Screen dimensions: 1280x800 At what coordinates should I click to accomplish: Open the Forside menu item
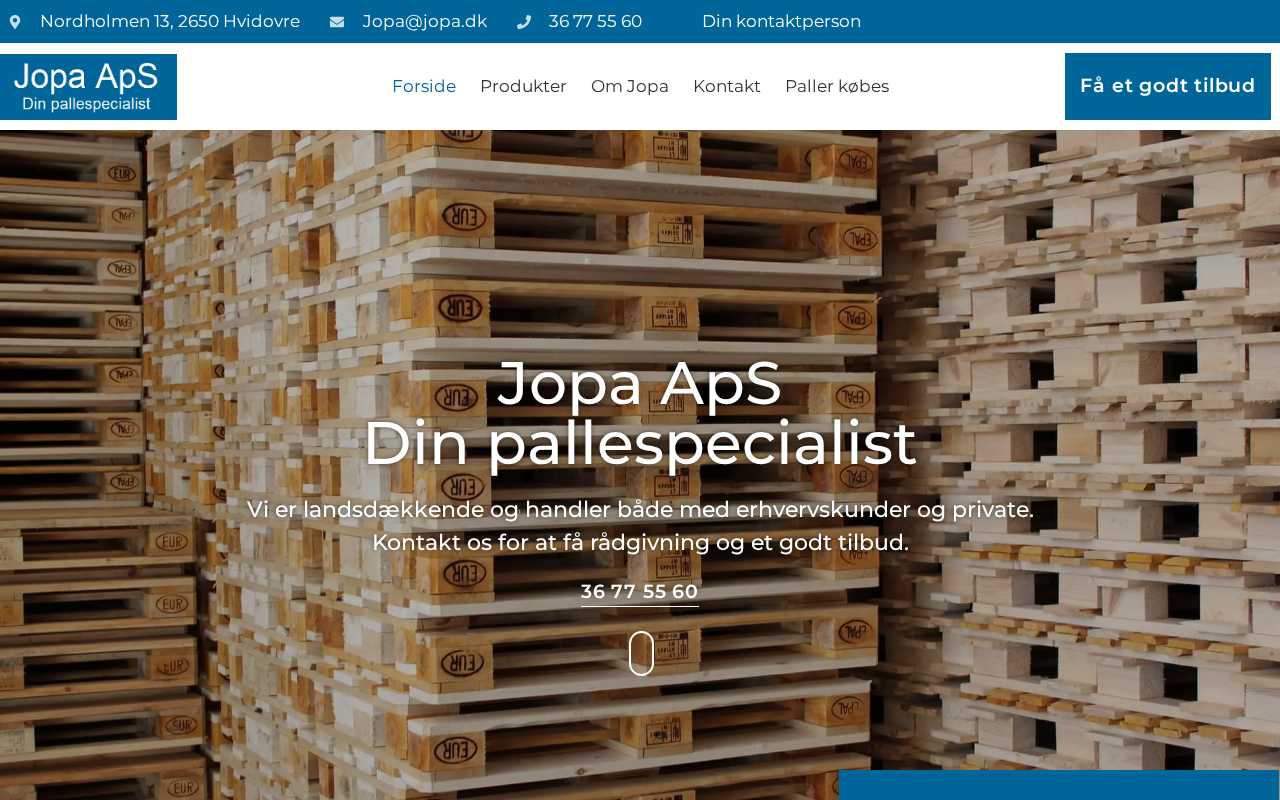424,86
